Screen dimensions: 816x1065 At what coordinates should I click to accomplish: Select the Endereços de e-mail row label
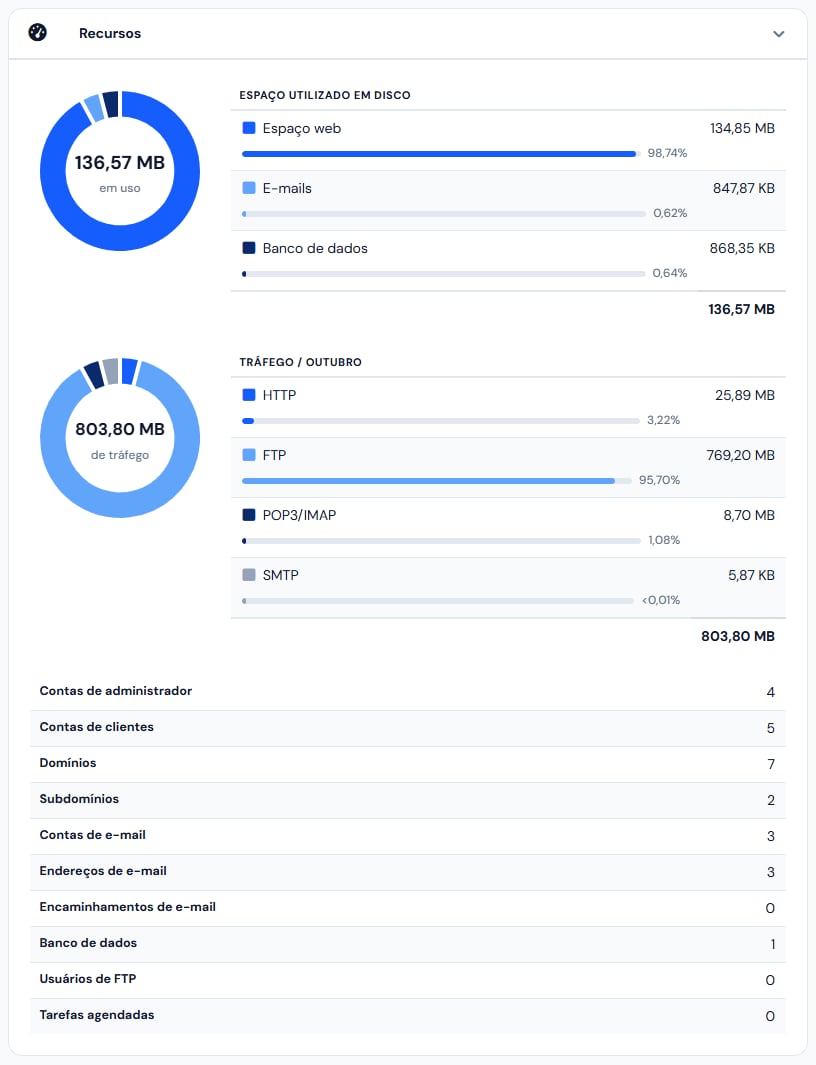103,871
